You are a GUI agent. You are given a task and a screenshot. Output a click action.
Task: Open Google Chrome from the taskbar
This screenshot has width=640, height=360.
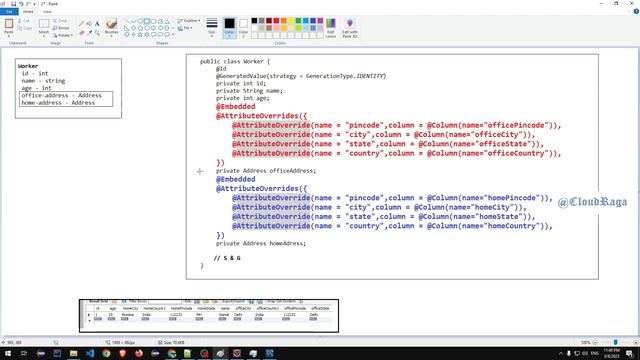106,353
